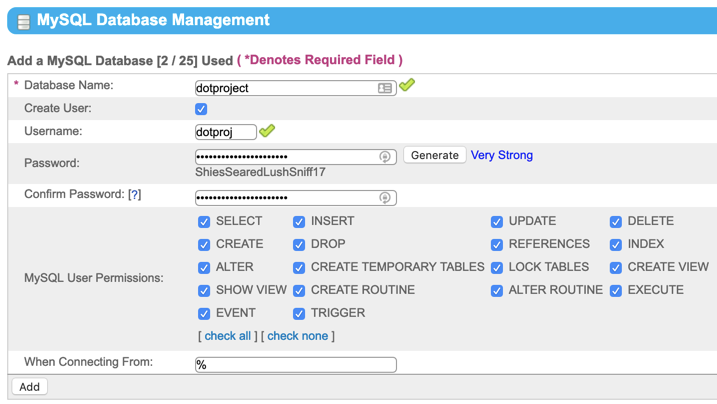This screenshot has width=717, height=404.
Task: Uncheck the CREATE TEMPORARY TABLES permission
Action: [299, 268]
